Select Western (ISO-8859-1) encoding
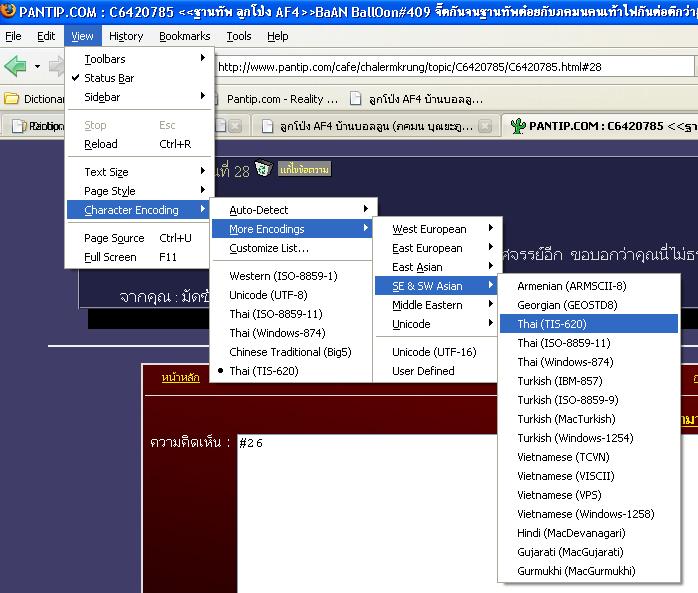Image resolution: width=698 pixels, height=593 pixels. [x=291, y=276]
